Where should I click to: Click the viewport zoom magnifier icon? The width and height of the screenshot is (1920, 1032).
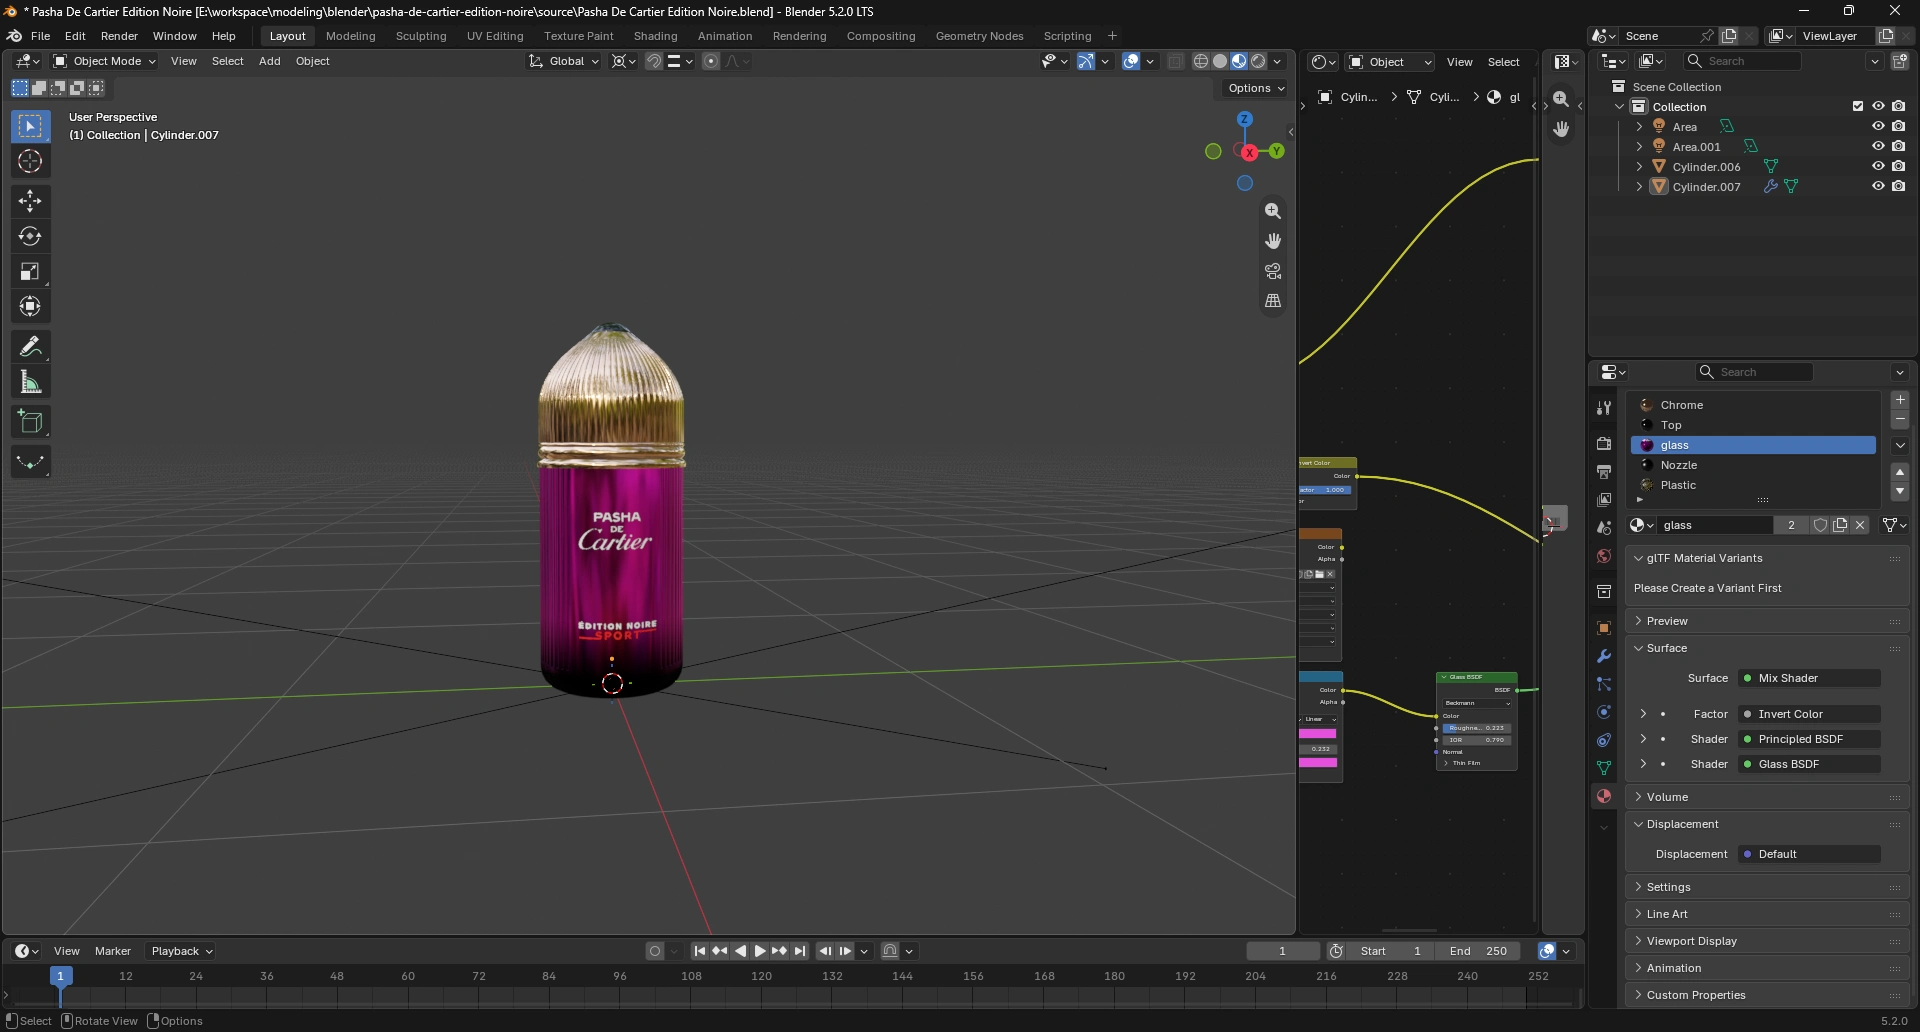[x=1273, y=211]
